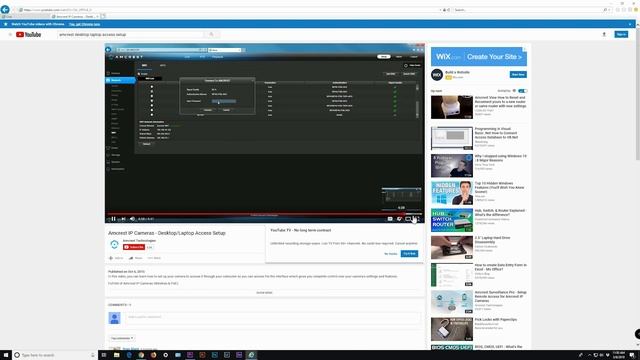Open Task View from taskbar

coord(104,355)
